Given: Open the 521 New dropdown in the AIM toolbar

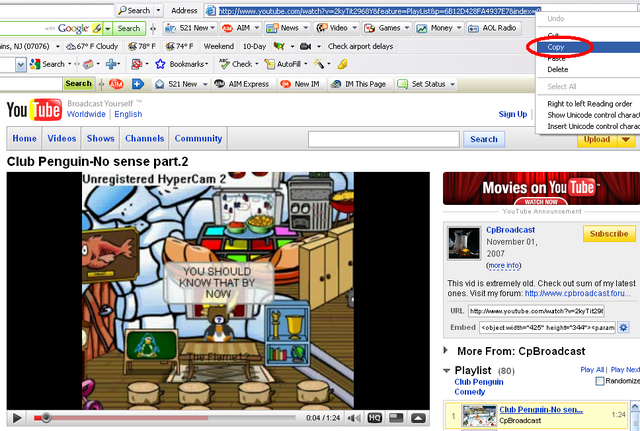Looking at the screenshot, I should 205,84.
